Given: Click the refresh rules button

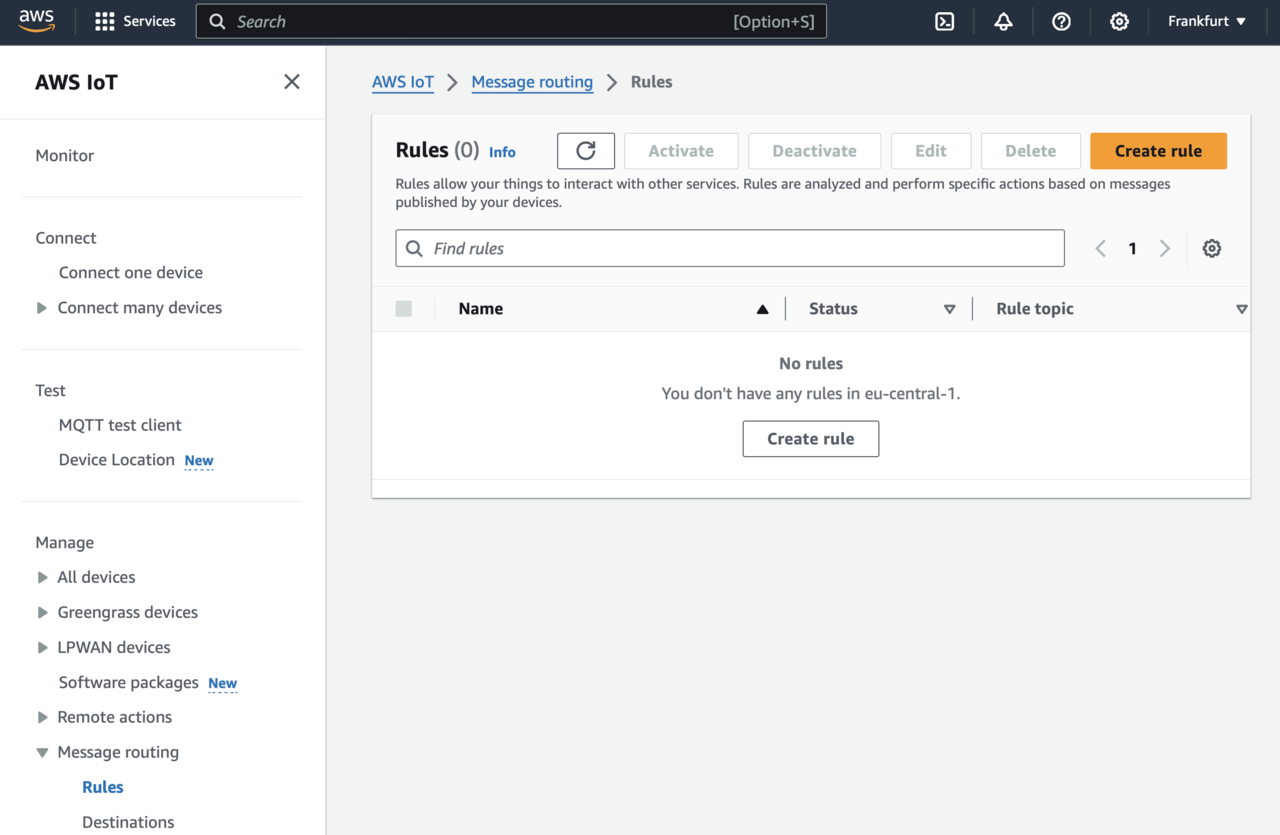Looking at the screenshot, I should click(586, 151).
